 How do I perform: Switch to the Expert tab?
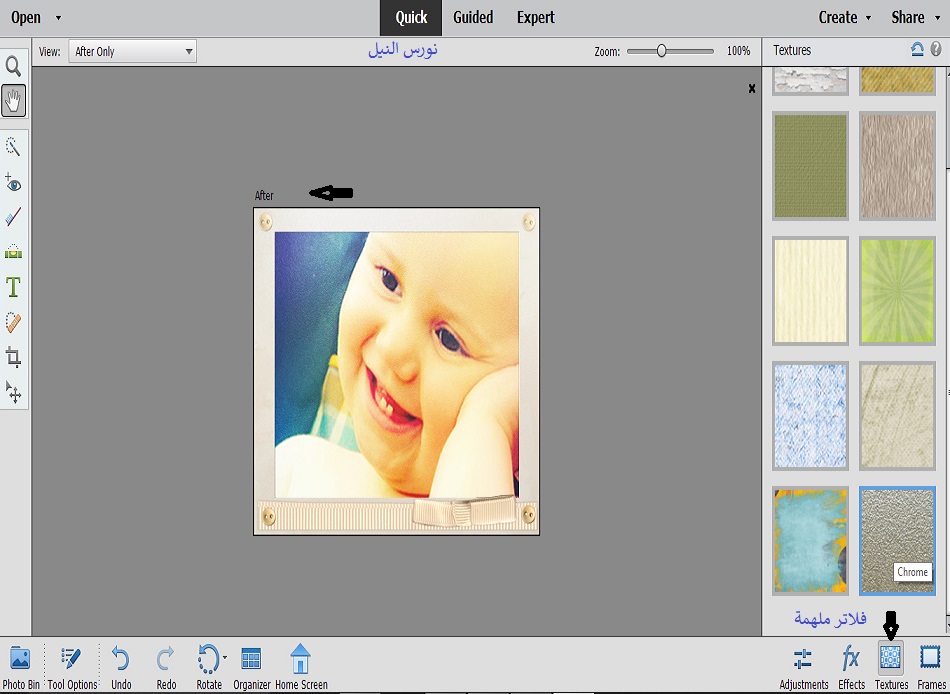click(536, 17)
